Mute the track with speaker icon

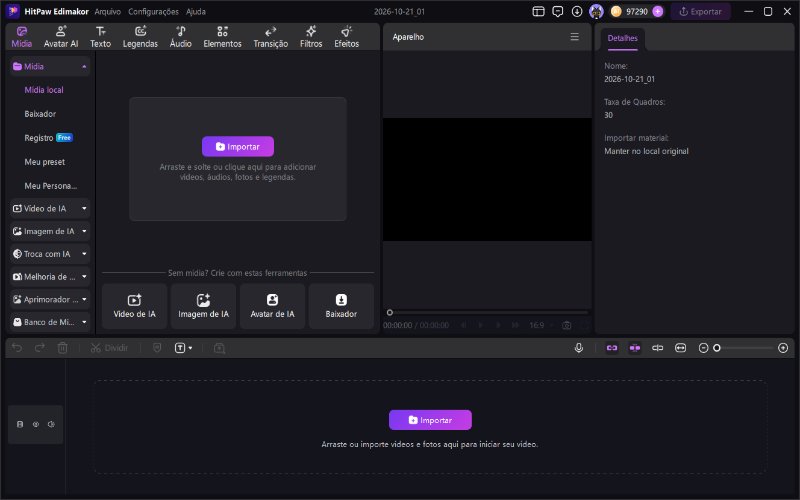point(51,424)
